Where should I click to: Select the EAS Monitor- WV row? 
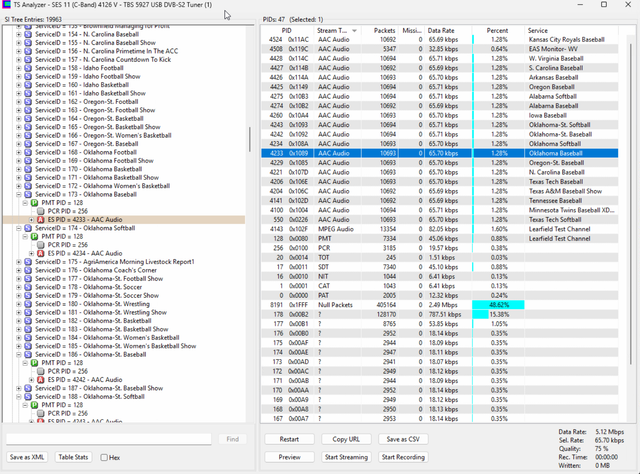click(x=439, y=49)
